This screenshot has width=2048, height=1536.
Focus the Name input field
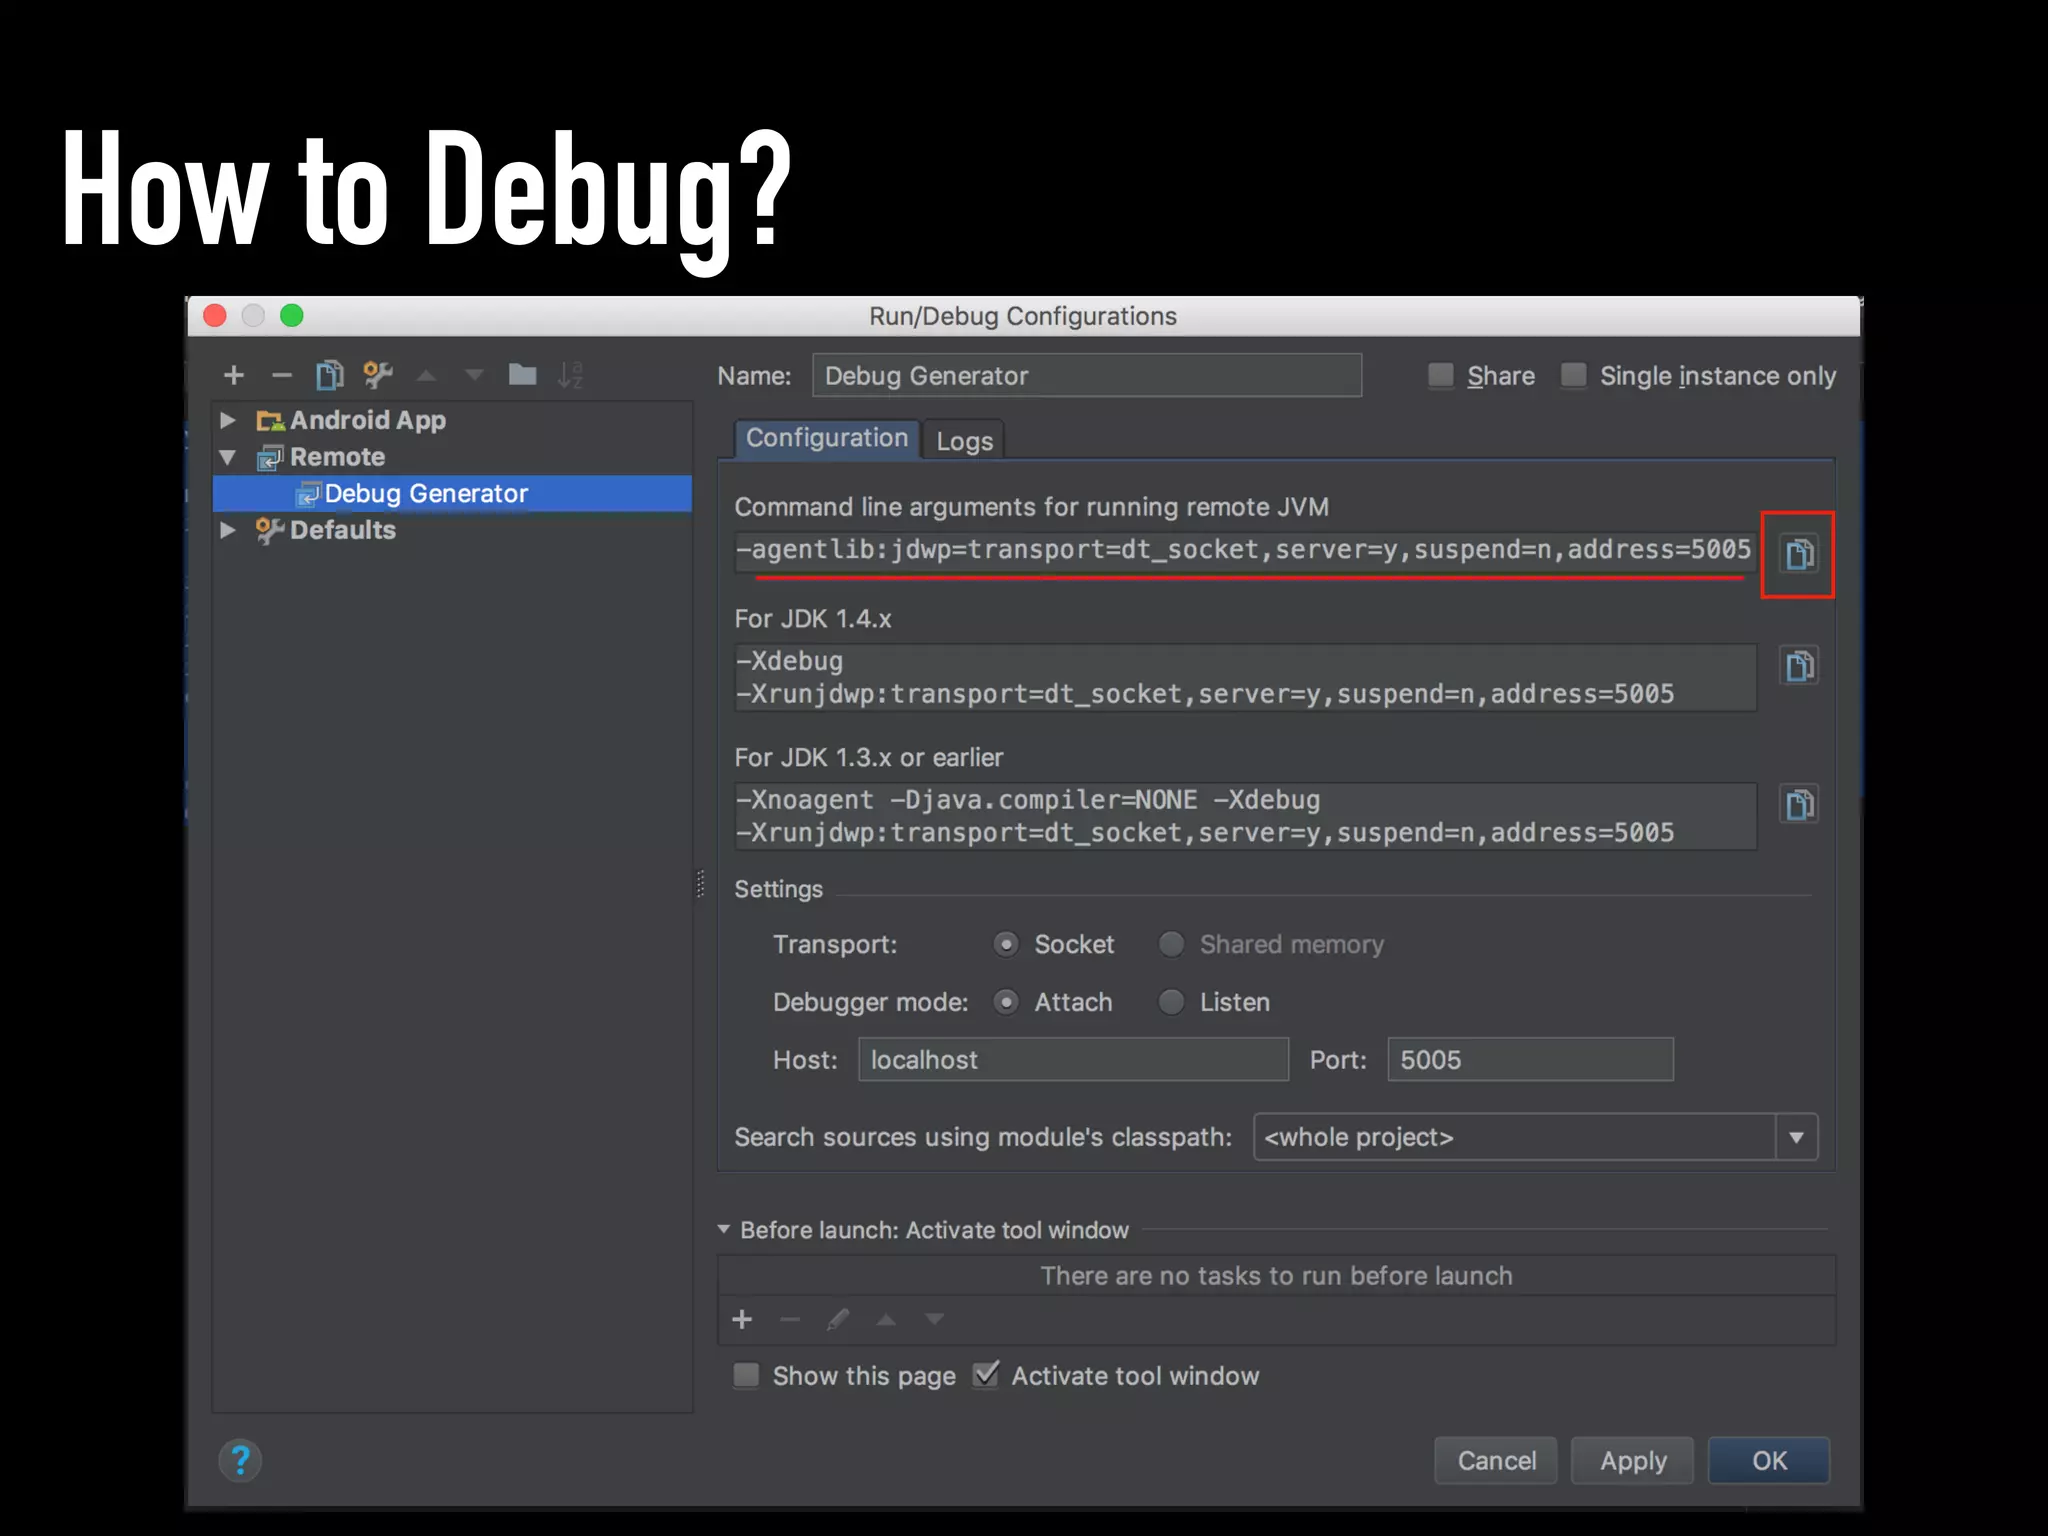click(x=1087, y=376)
